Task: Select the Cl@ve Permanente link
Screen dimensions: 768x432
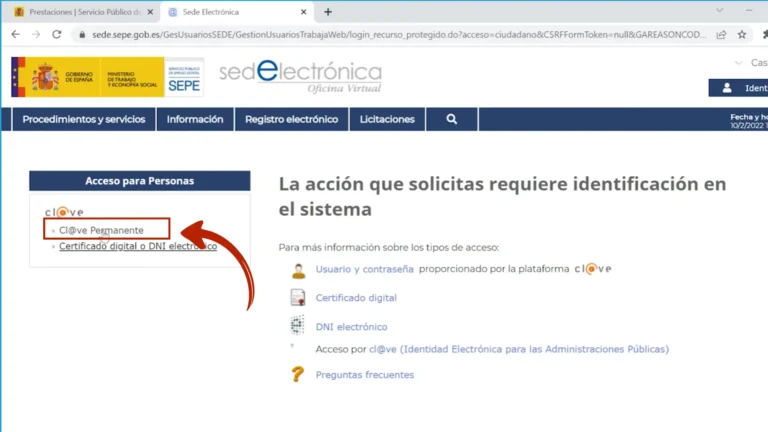Action: (x=101, y=230)
